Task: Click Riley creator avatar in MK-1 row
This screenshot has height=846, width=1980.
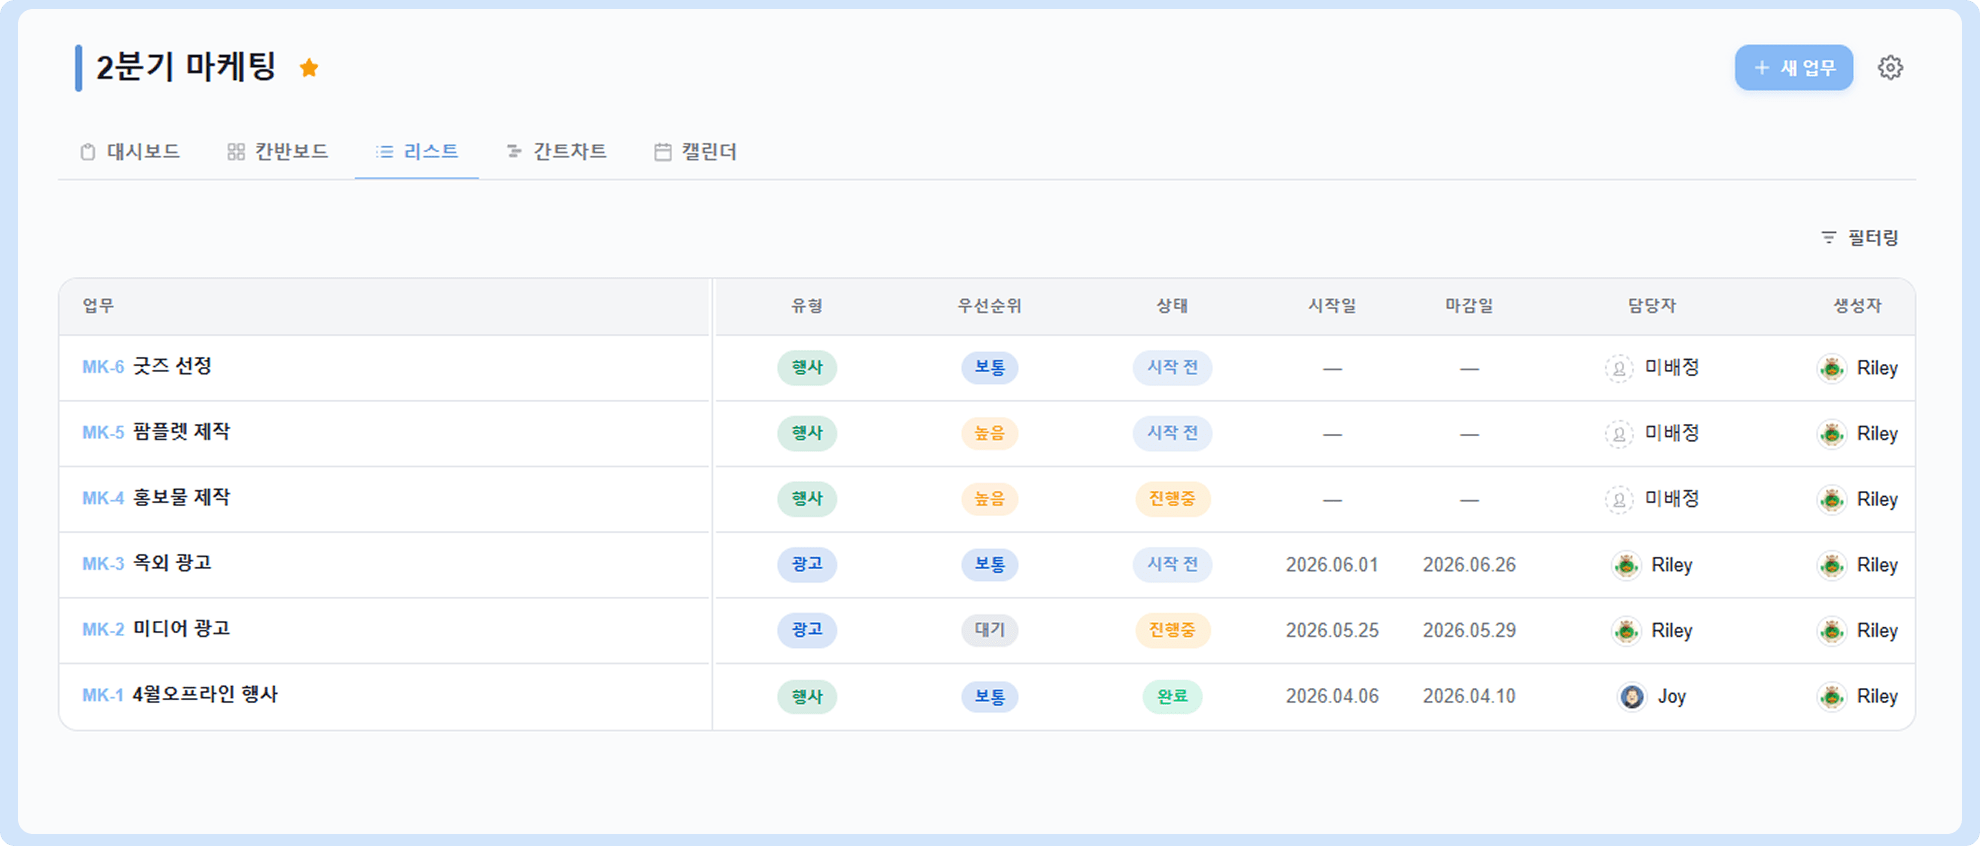Action: click(1832, 696)
